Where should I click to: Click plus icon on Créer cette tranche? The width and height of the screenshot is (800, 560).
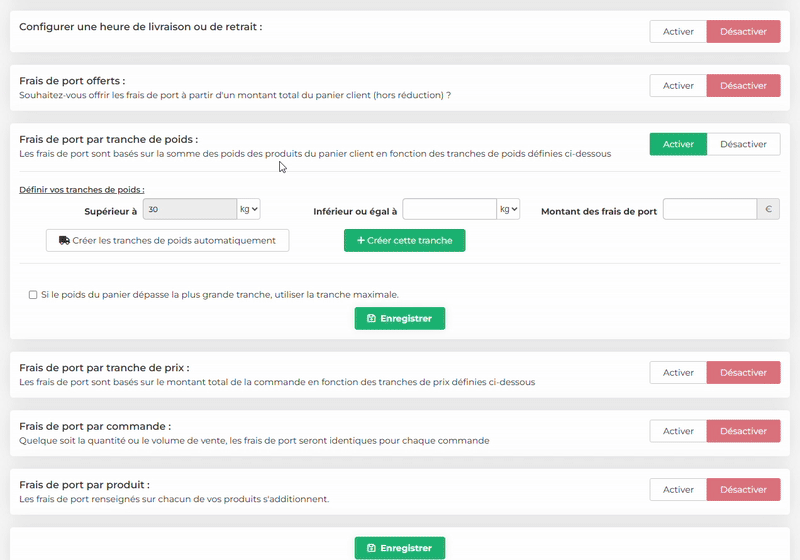[361, 241]
